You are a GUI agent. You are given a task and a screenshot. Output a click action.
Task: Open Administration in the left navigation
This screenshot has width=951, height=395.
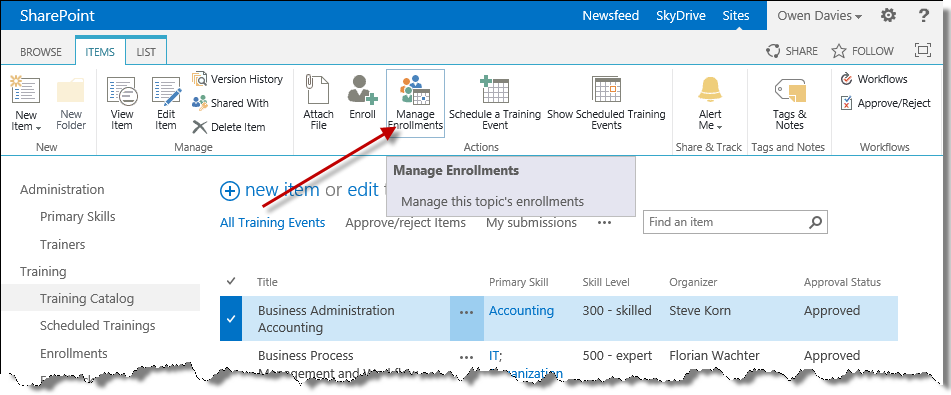pos(62,189)
